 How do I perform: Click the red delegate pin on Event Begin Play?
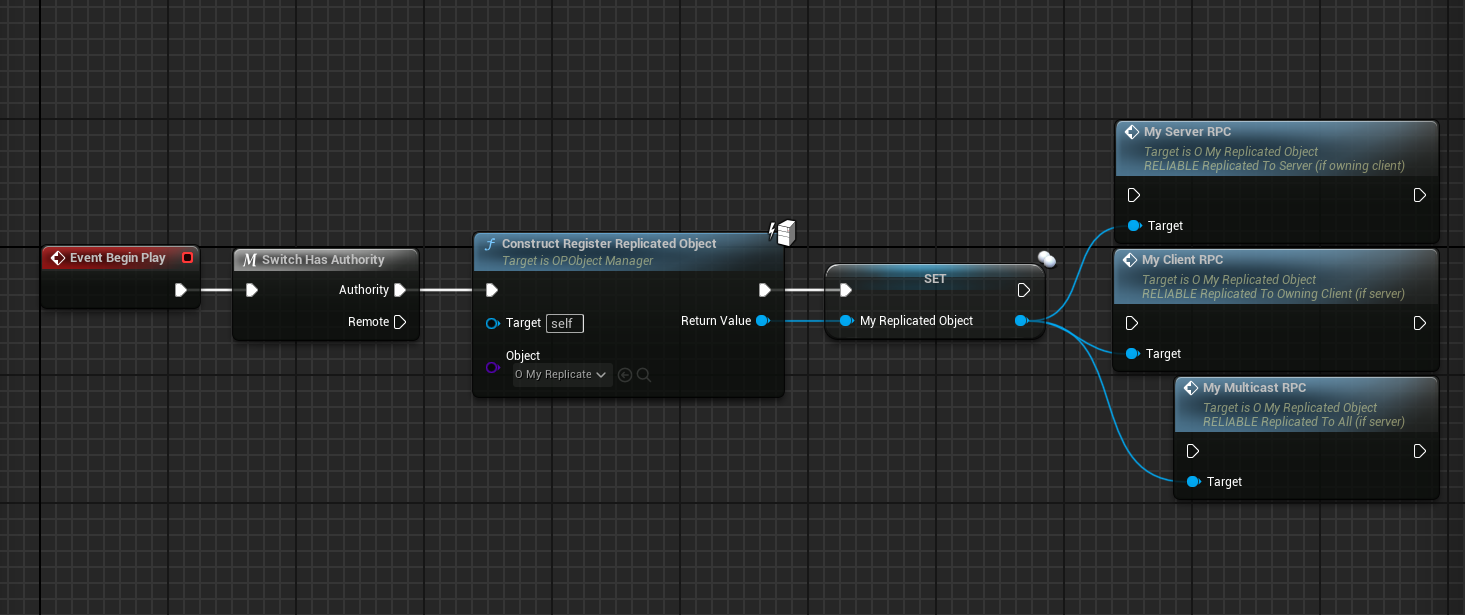tap(187, 258)
